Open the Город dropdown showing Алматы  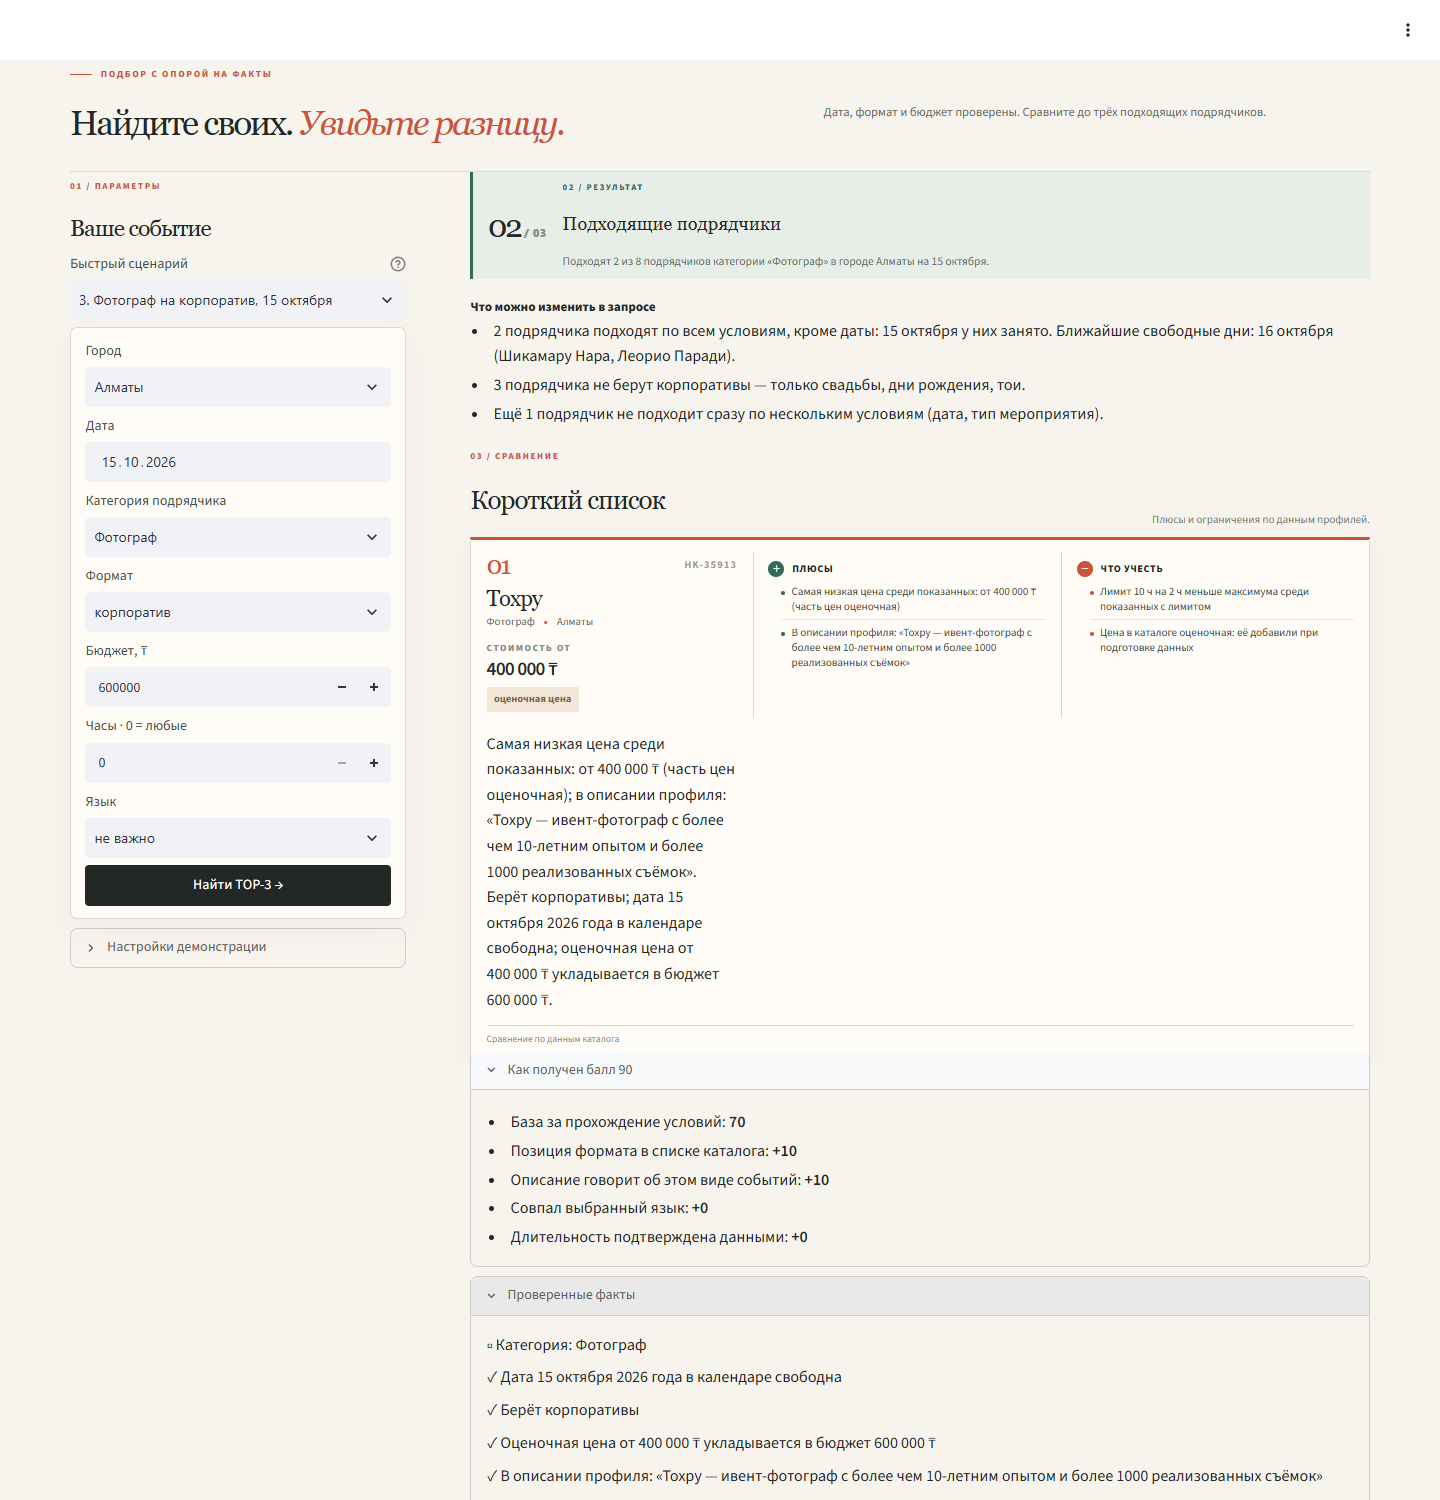[238, 387]
